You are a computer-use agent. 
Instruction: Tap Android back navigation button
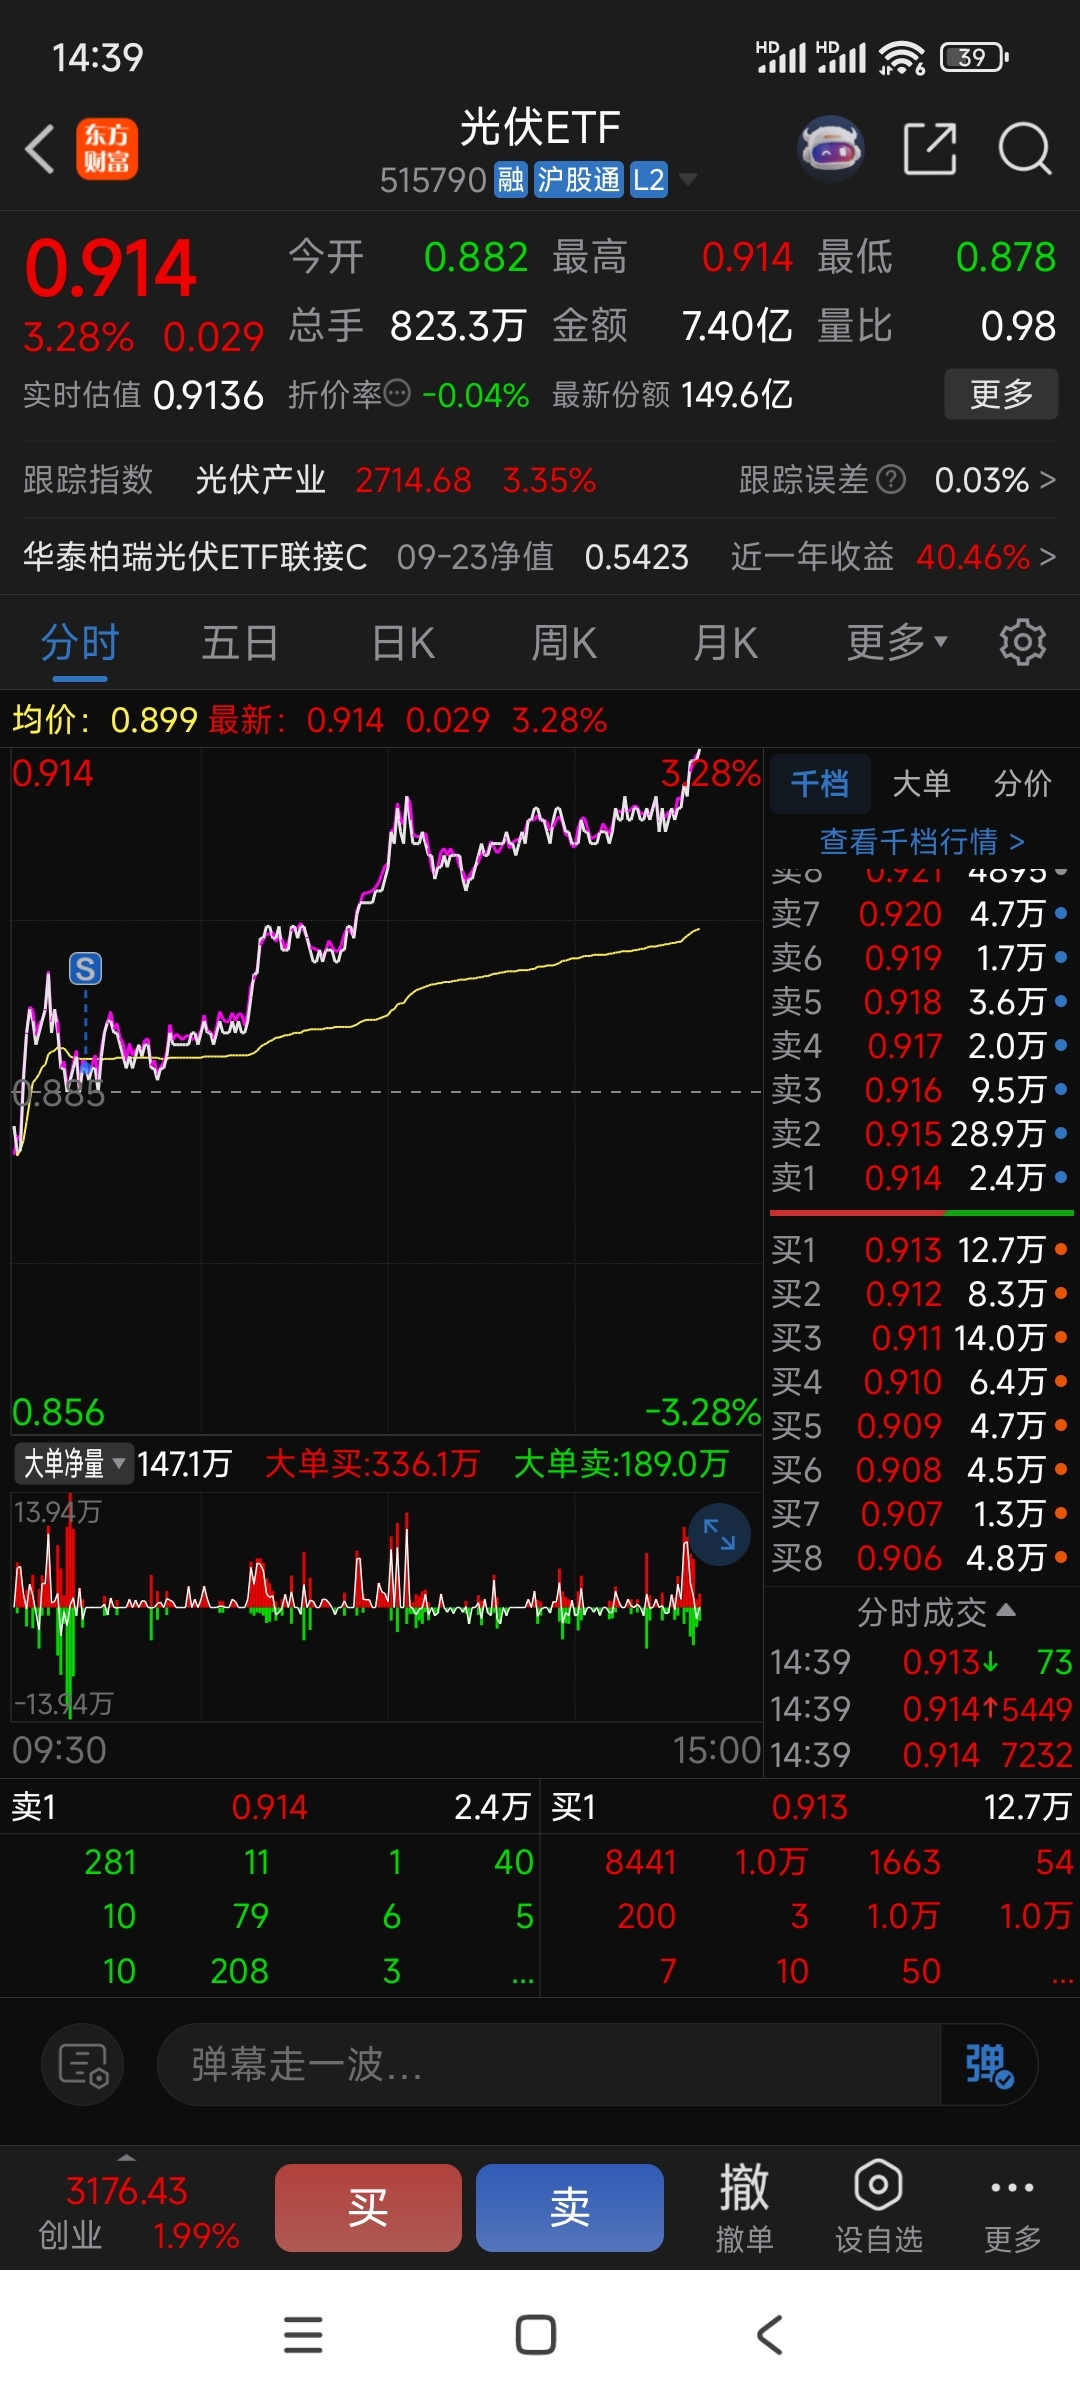769,2335
